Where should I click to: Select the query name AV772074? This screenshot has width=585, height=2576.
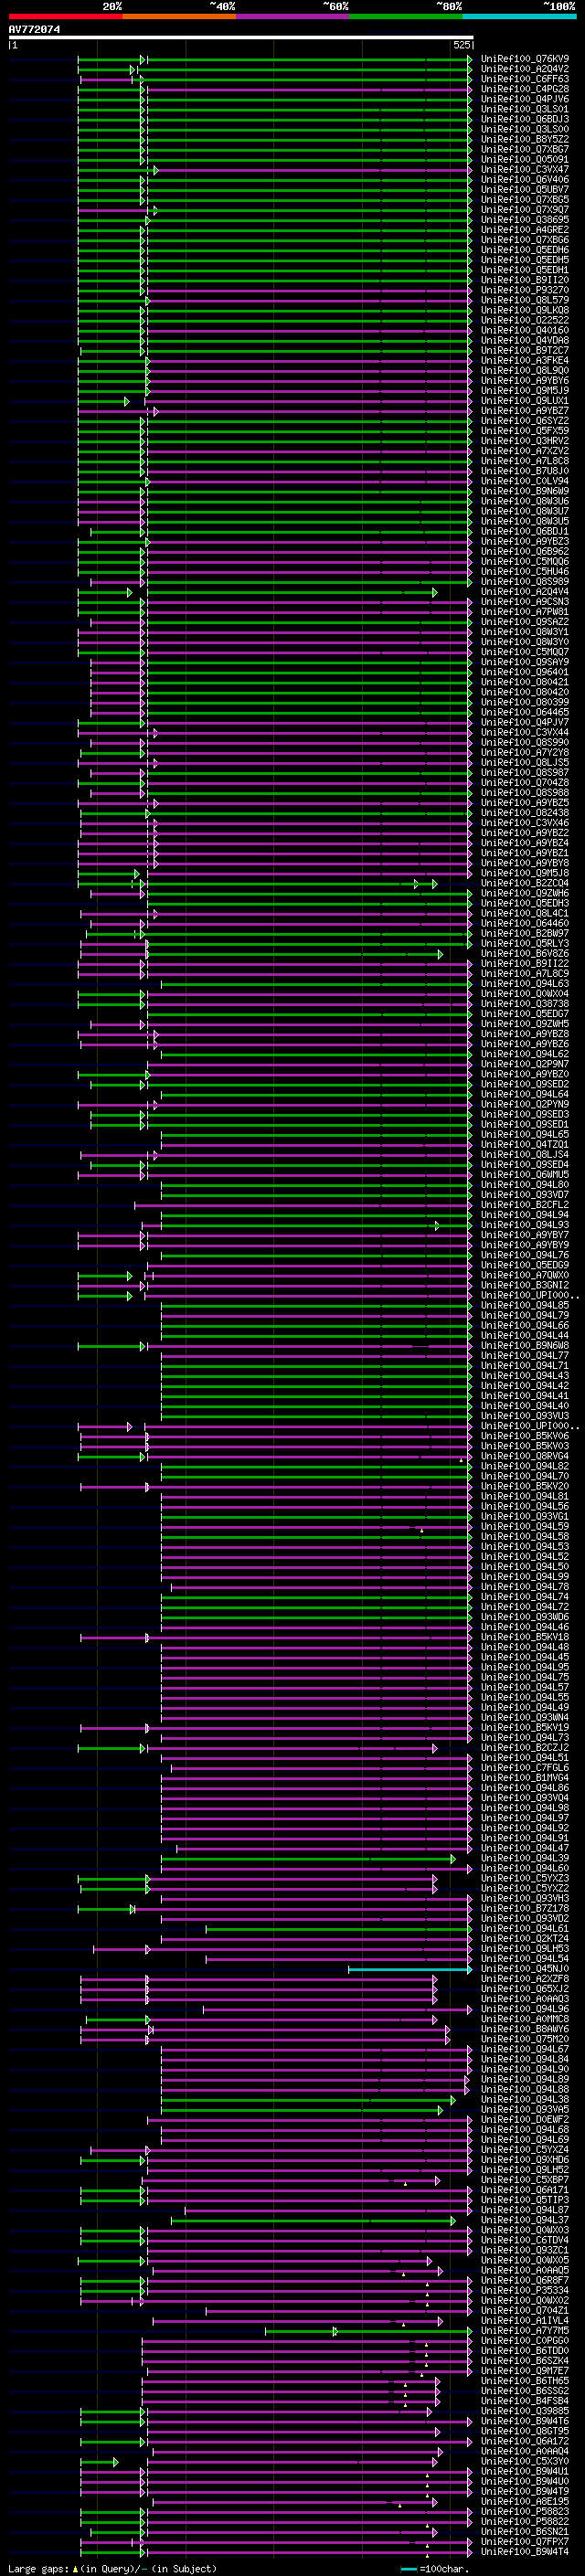pyautogui.click(x=34, y=29)
